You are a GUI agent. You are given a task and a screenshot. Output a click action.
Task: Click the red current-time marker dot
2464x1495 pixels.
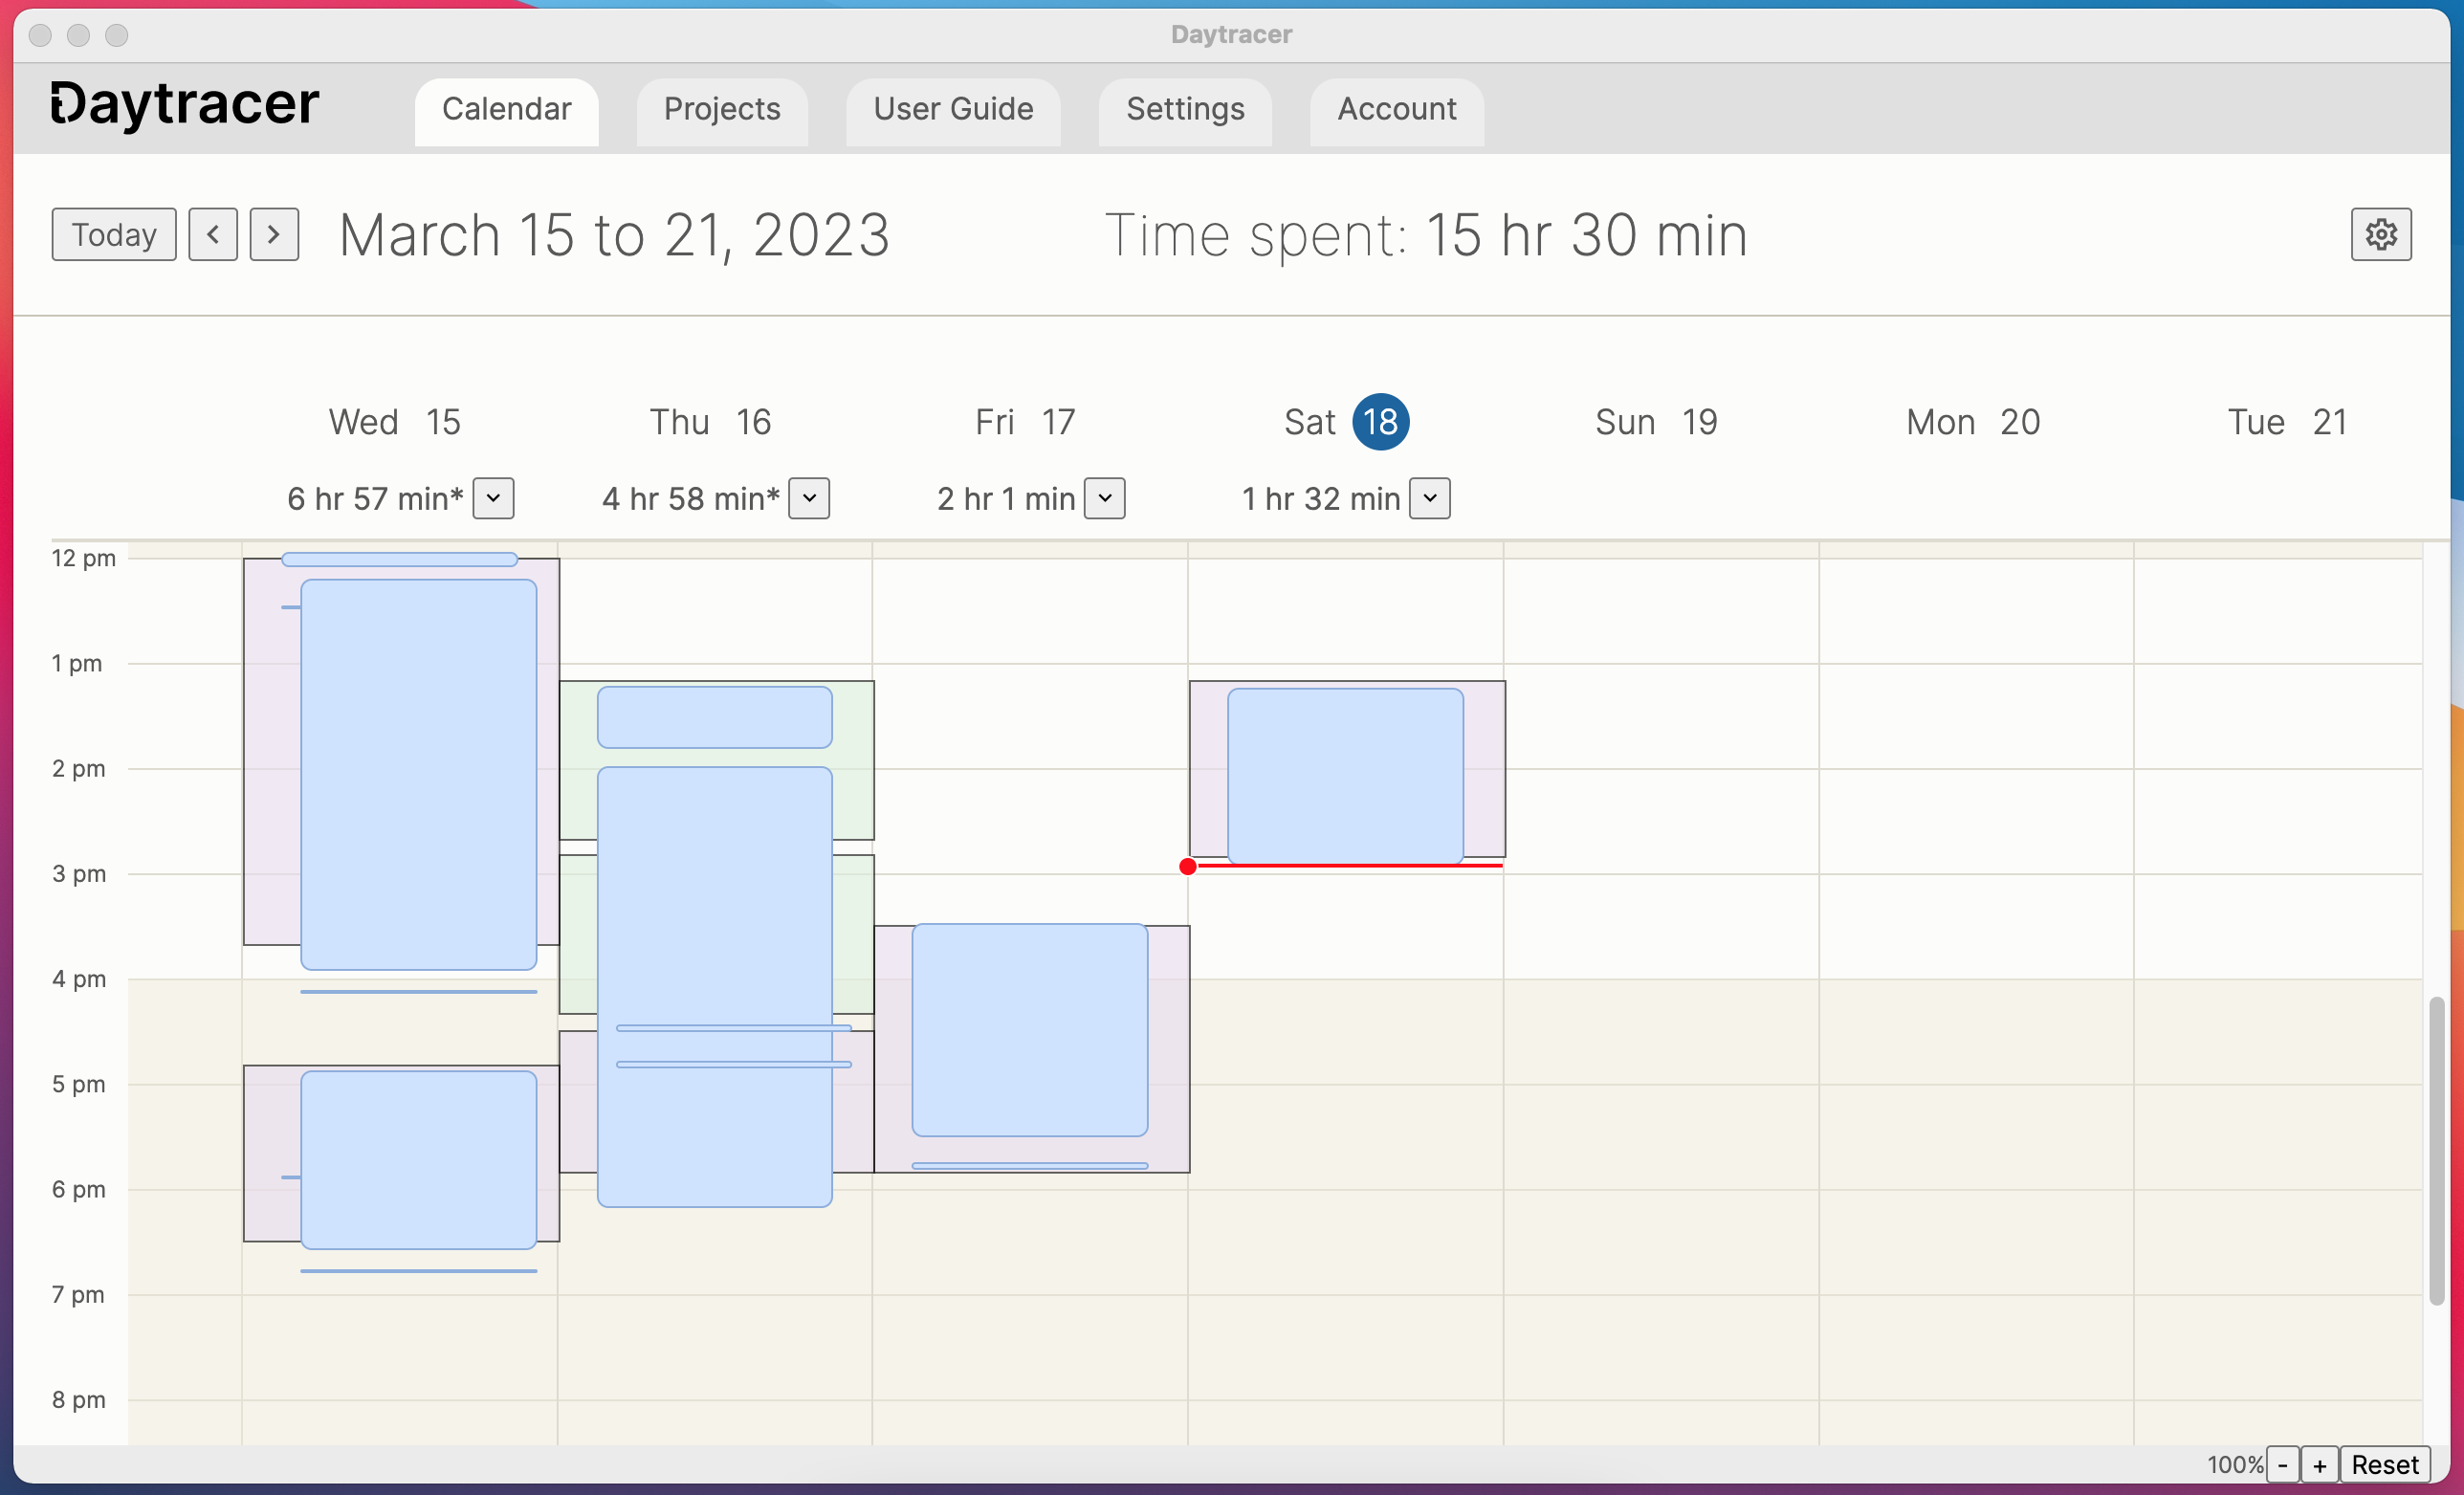(1188, 866)
